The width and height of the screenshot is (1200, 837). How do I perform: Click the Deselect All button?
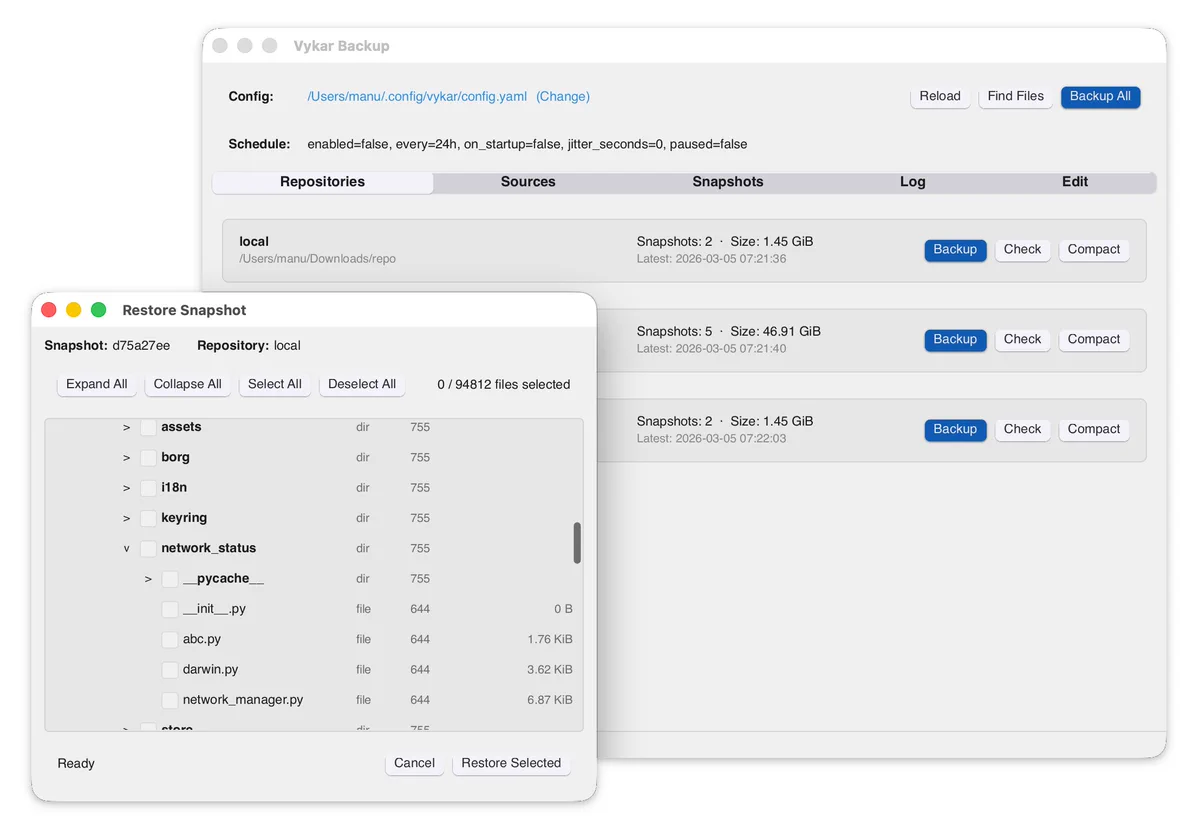[362, 384]
